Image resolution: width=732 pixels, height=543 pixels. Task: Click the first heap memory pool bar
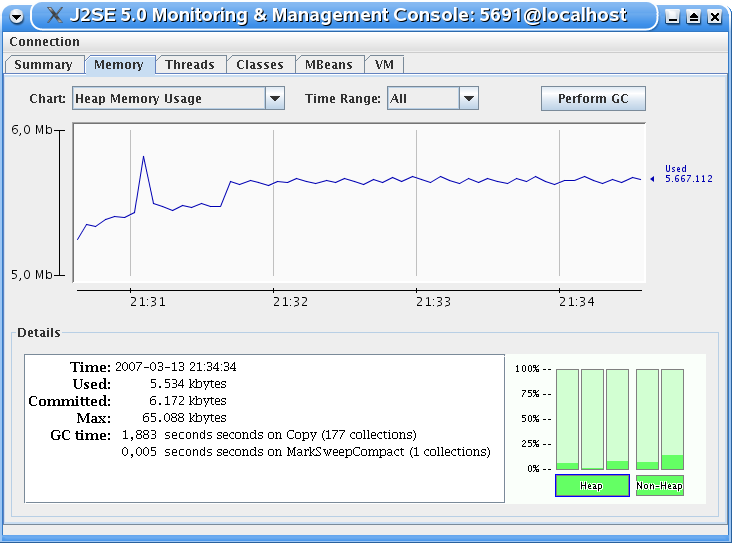tap(568, 419)
